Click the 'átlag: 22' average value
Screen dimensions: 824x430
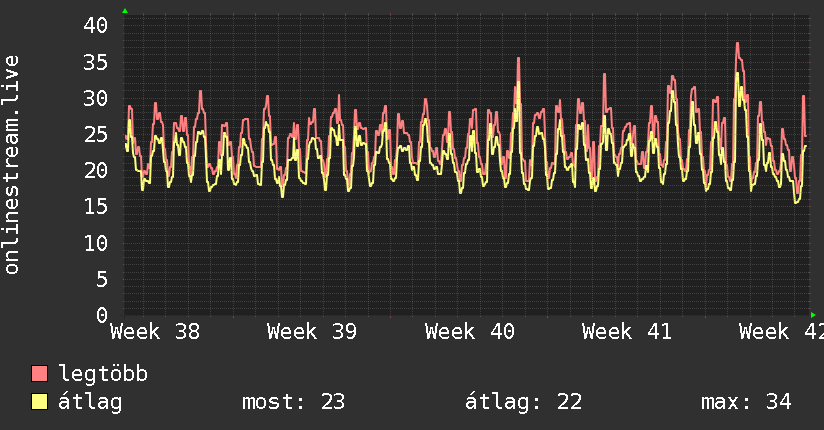point(523,402)
